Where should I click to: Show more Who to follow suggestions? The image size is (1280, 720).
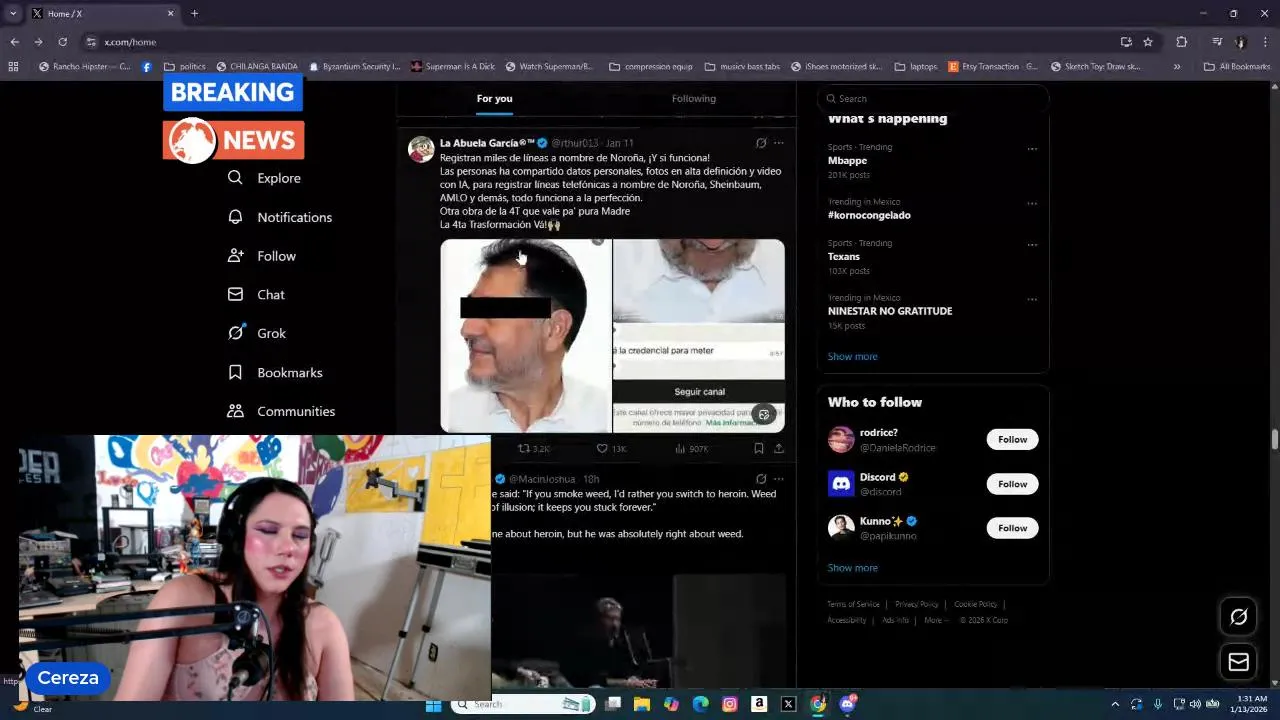(852, 567)
